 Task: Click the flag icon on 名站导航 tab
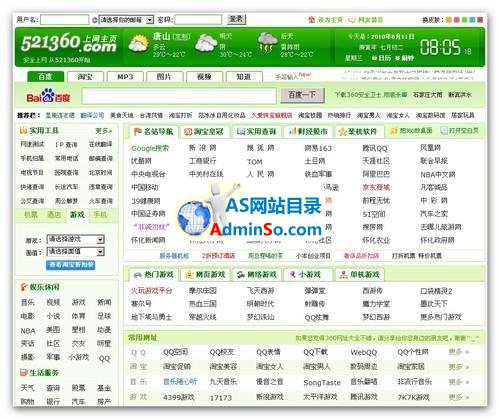tap(138, 131)
